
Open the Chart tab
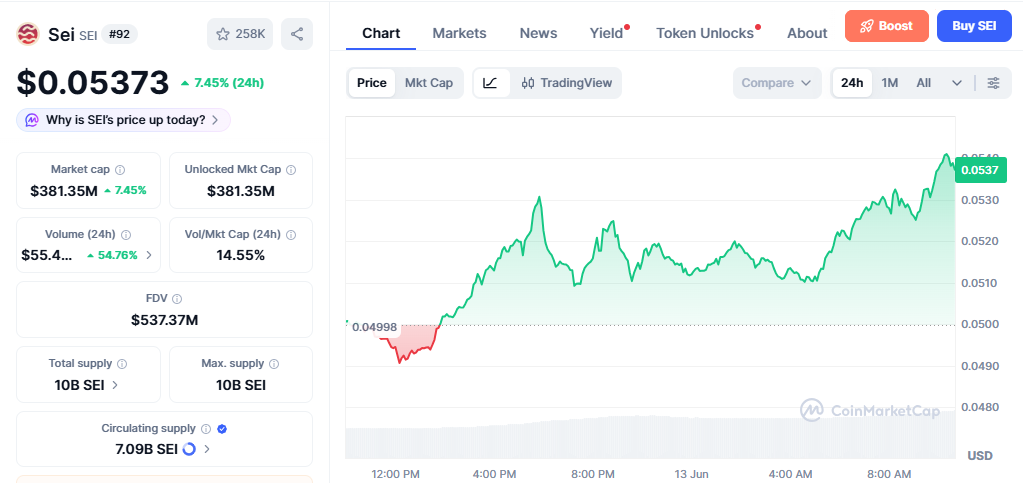381,33
